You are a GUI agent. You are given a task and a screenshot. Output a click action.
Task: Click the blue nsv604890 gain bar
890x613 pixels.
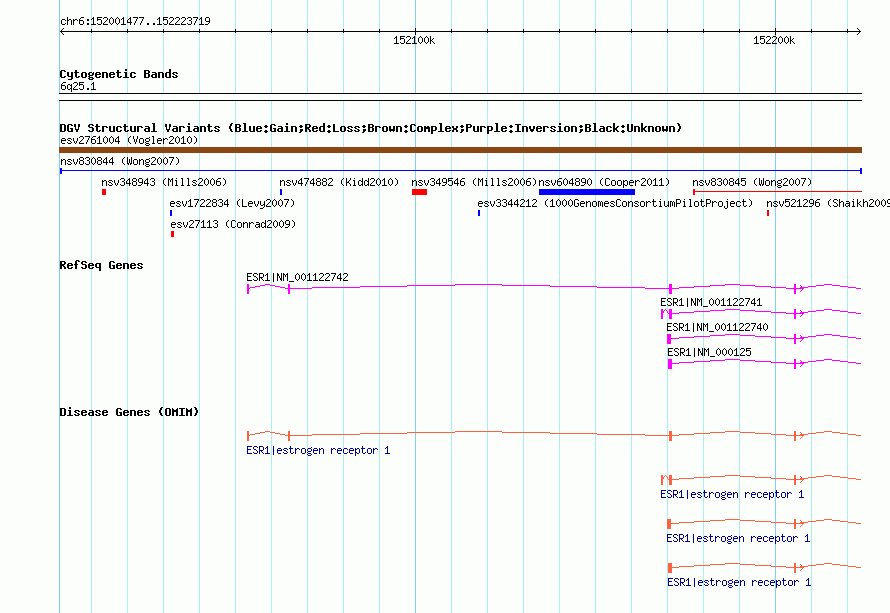pos(587,192)
